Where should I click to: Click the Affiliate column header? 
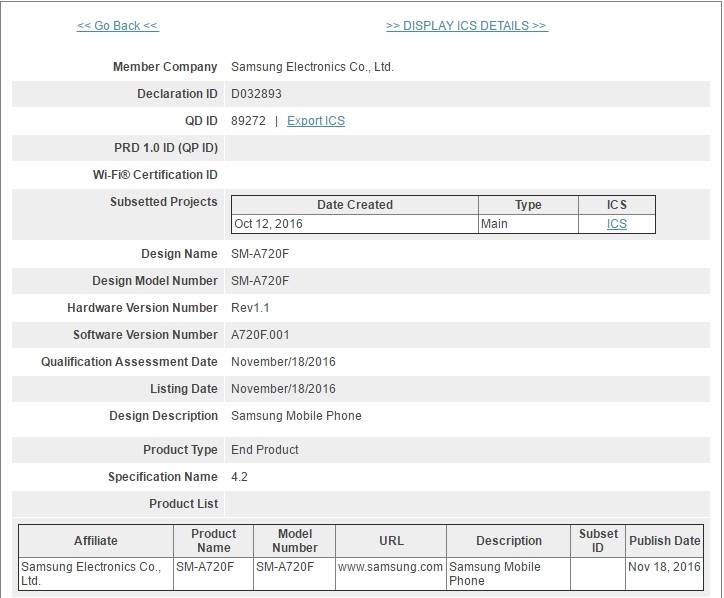point(96,541)
